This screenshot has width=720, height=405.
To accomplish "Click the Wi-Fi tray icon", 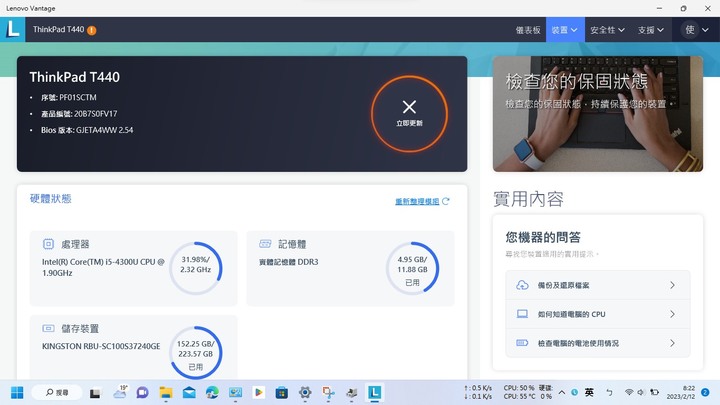I will click(629, 392).
